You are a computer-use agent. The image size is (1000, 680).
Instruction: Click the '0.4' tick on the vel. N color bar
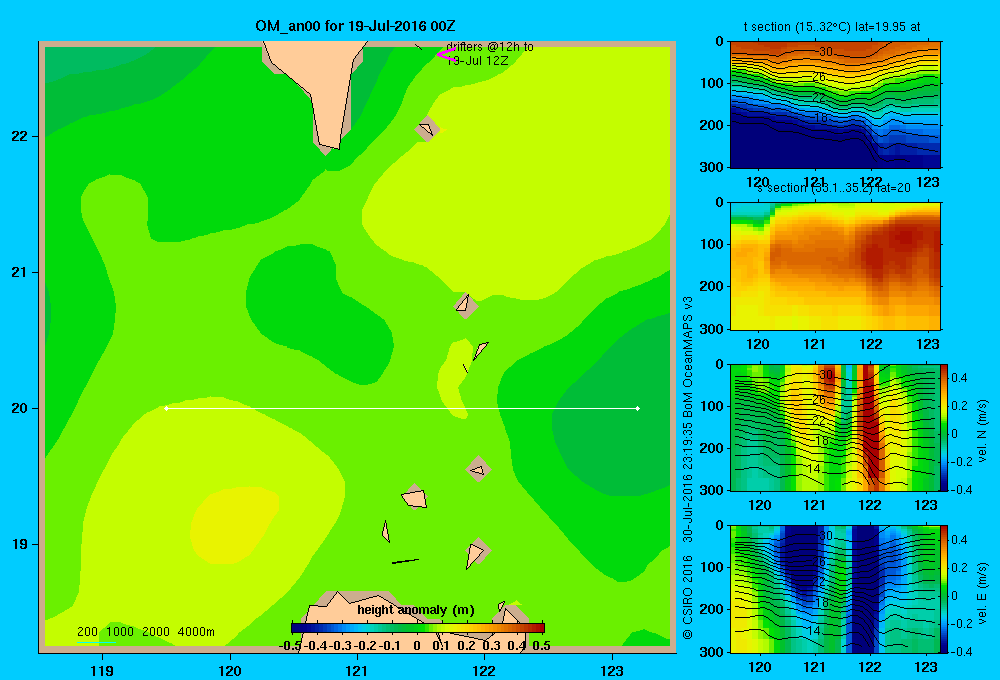pyautogui.click(x=959, y=378)
